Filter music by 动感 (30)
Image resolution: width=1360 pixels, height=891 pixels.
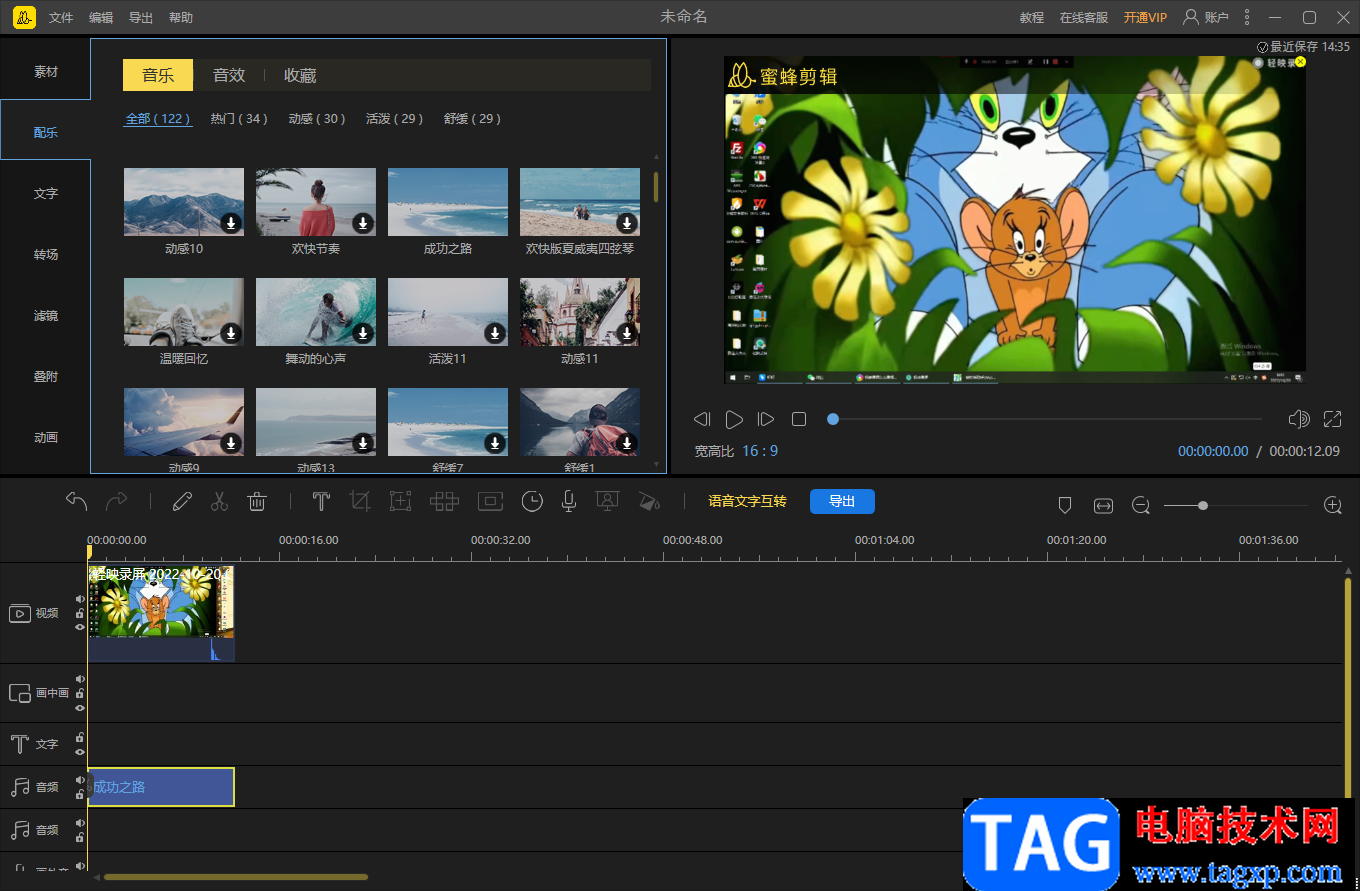click(x=317, y=119)
